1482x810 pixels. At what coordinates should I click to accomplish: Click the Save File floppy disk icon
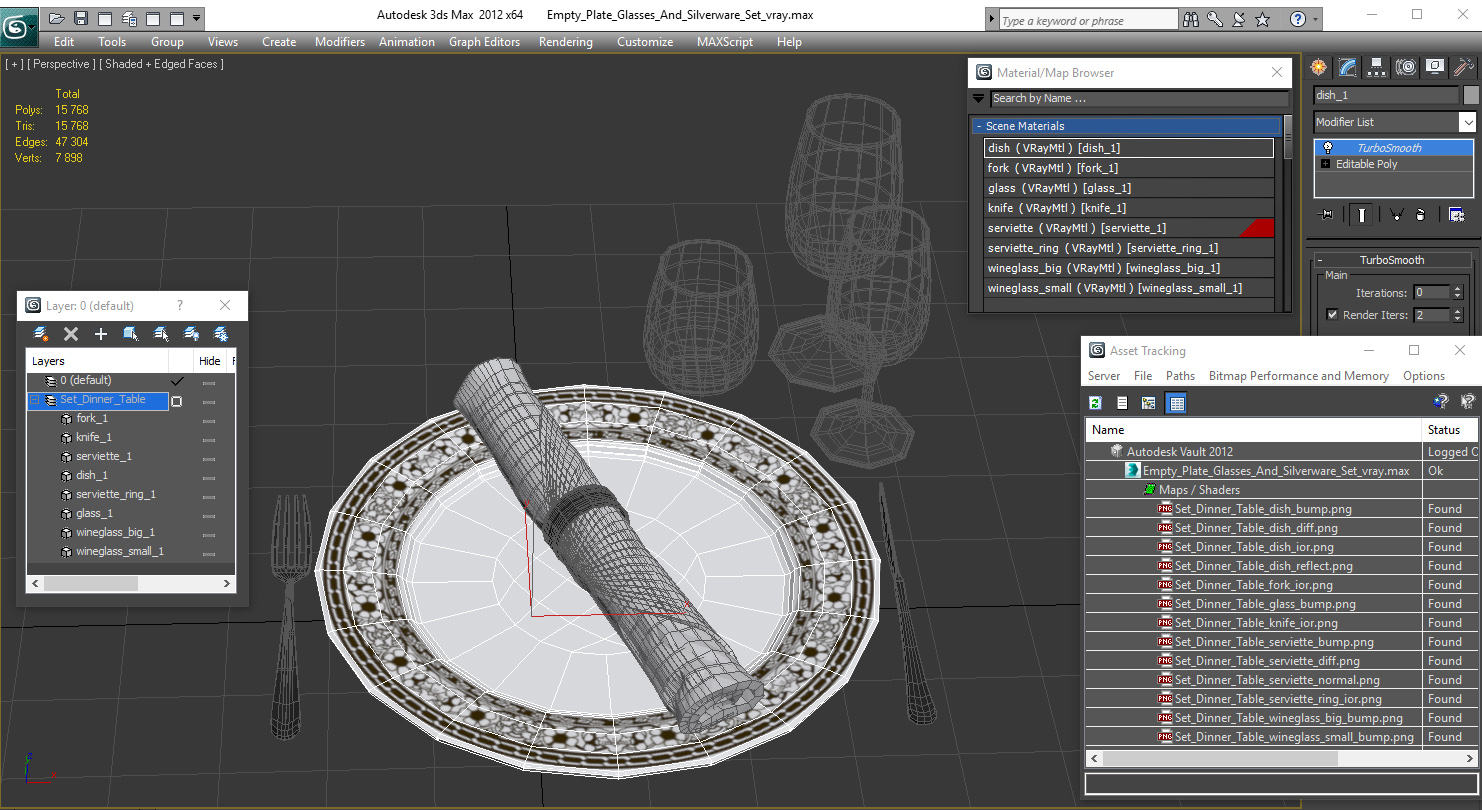(x=81, y=18)
